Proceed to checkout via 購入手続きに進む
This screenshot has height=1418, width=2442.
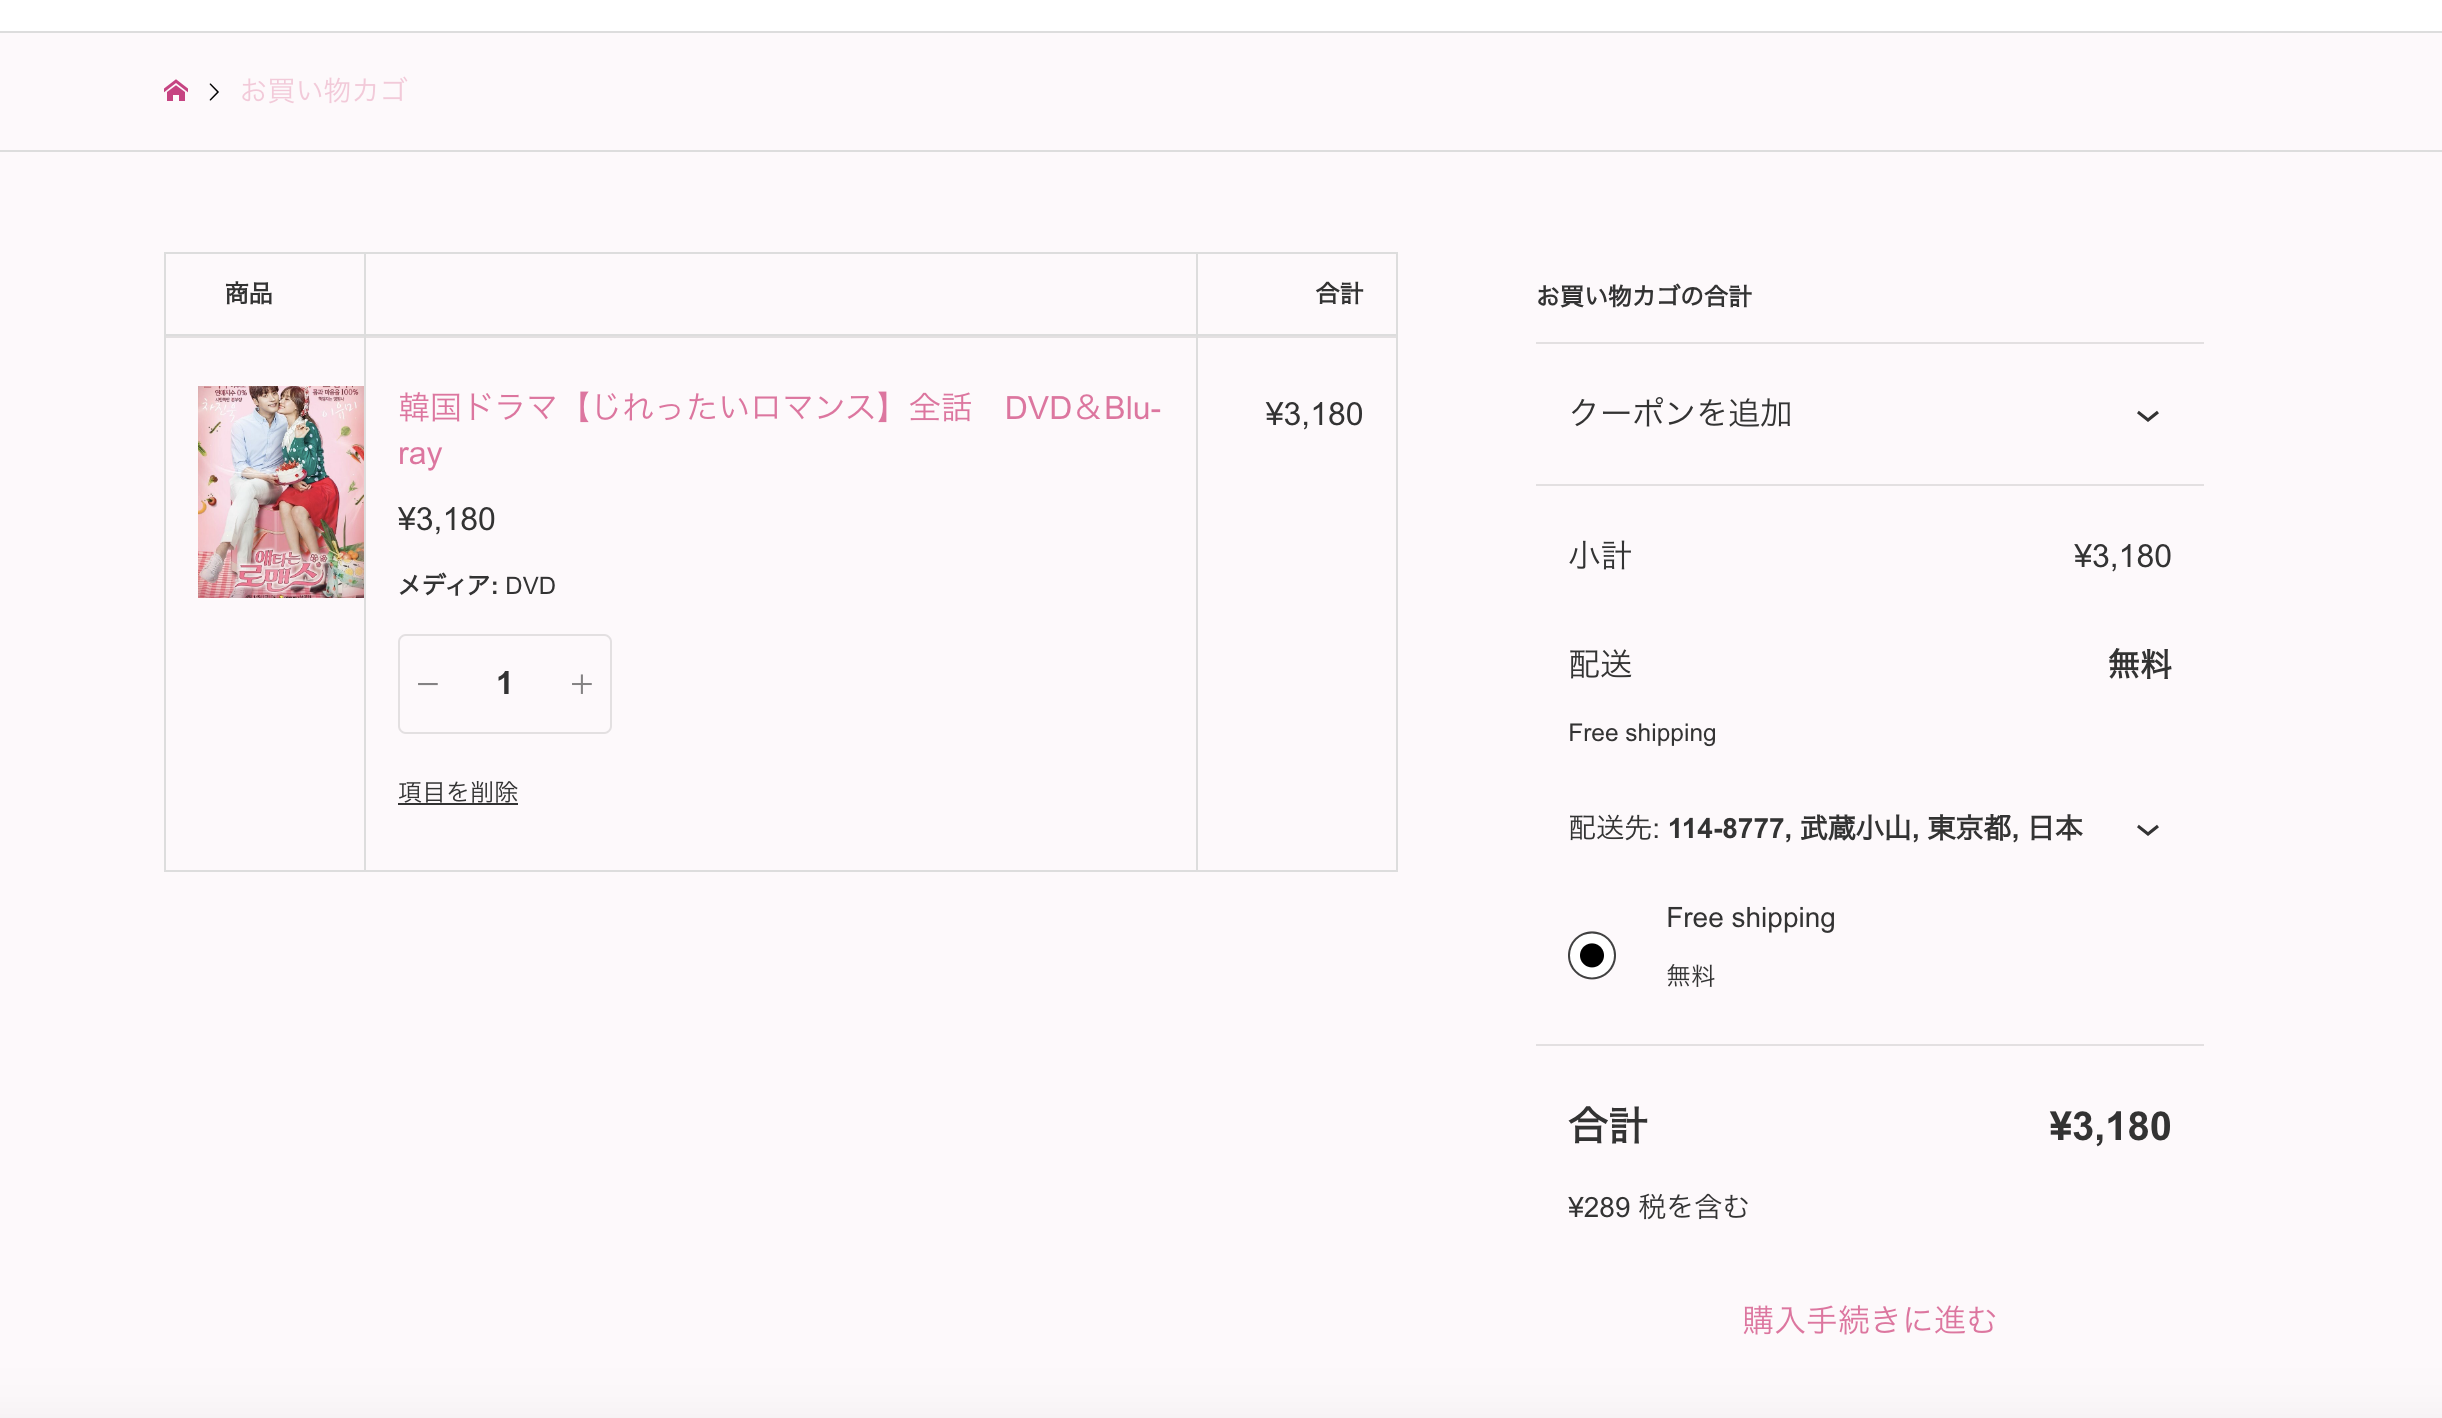(1869, 1320)
